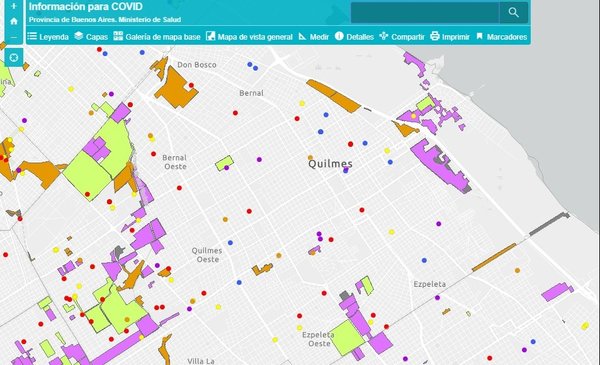Return to the default home extent

click(x=14, y=21)
